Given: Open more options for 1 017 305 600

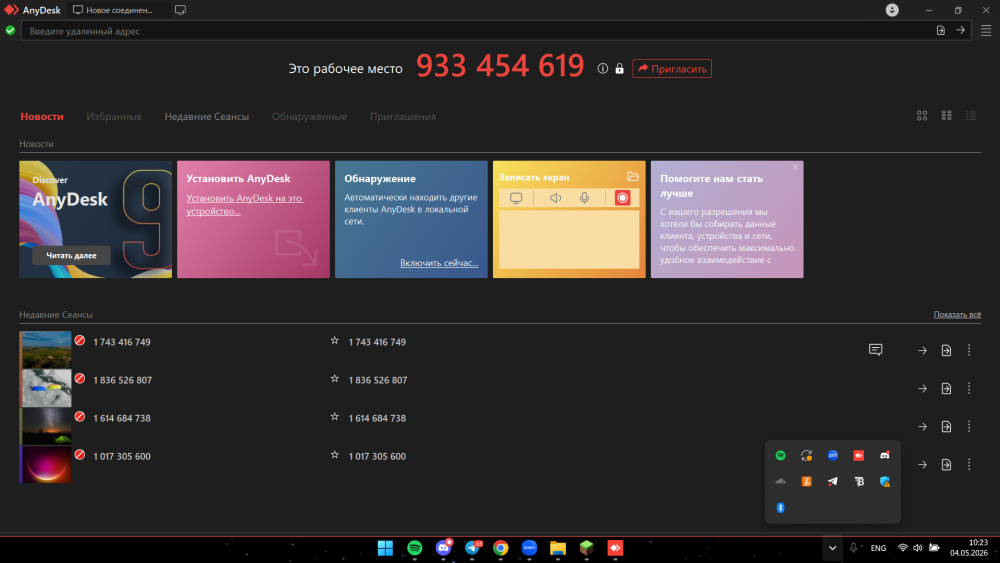Looking at the screenshot, I should [969, 465].
